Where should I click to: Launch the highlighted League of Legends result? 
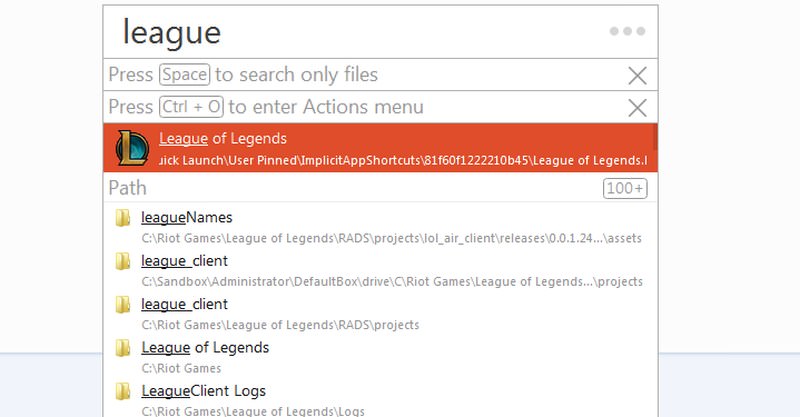click(380, 148)
